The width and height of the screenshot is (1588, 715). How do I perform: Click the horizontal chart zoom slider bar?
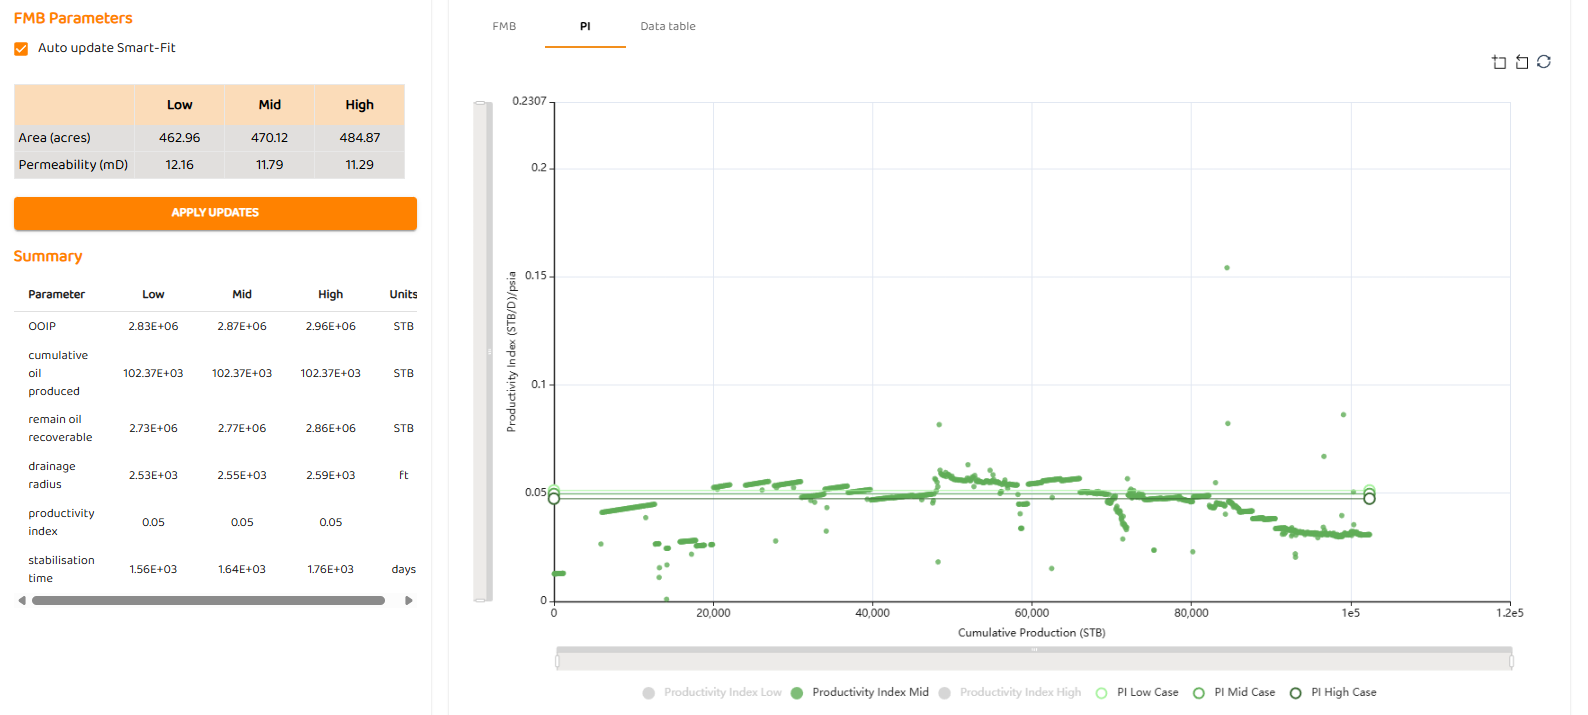click(1034, 660)
